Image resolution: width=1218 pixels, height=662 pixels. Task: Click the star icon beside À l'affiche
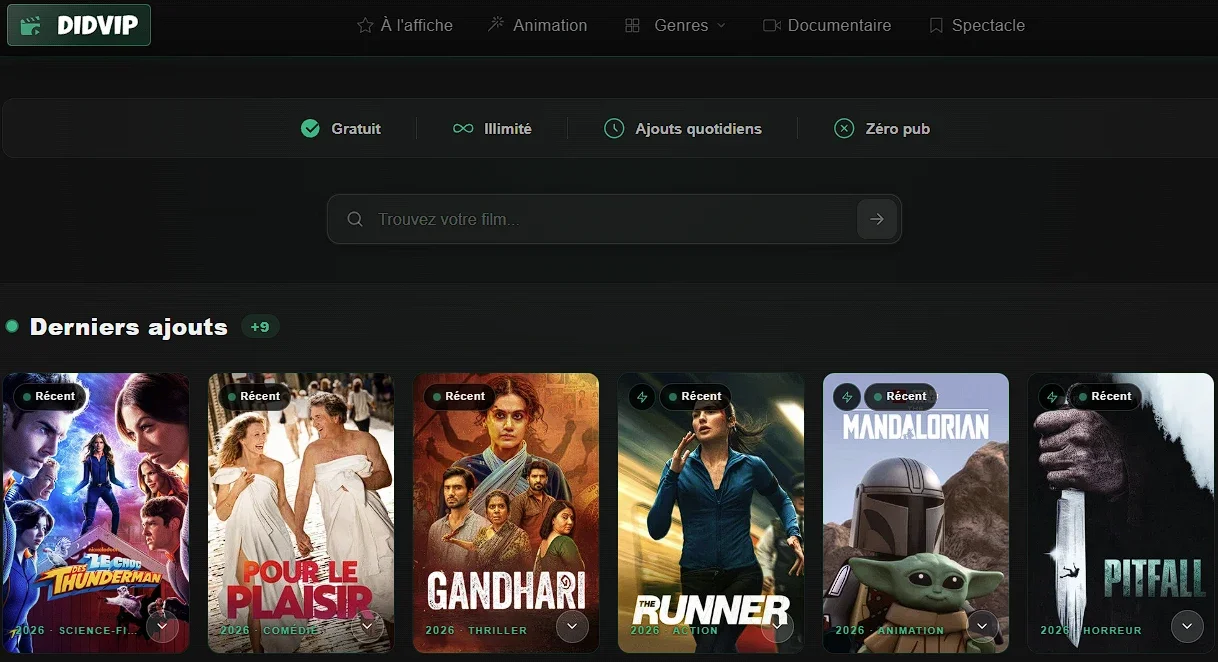(365, 25)
